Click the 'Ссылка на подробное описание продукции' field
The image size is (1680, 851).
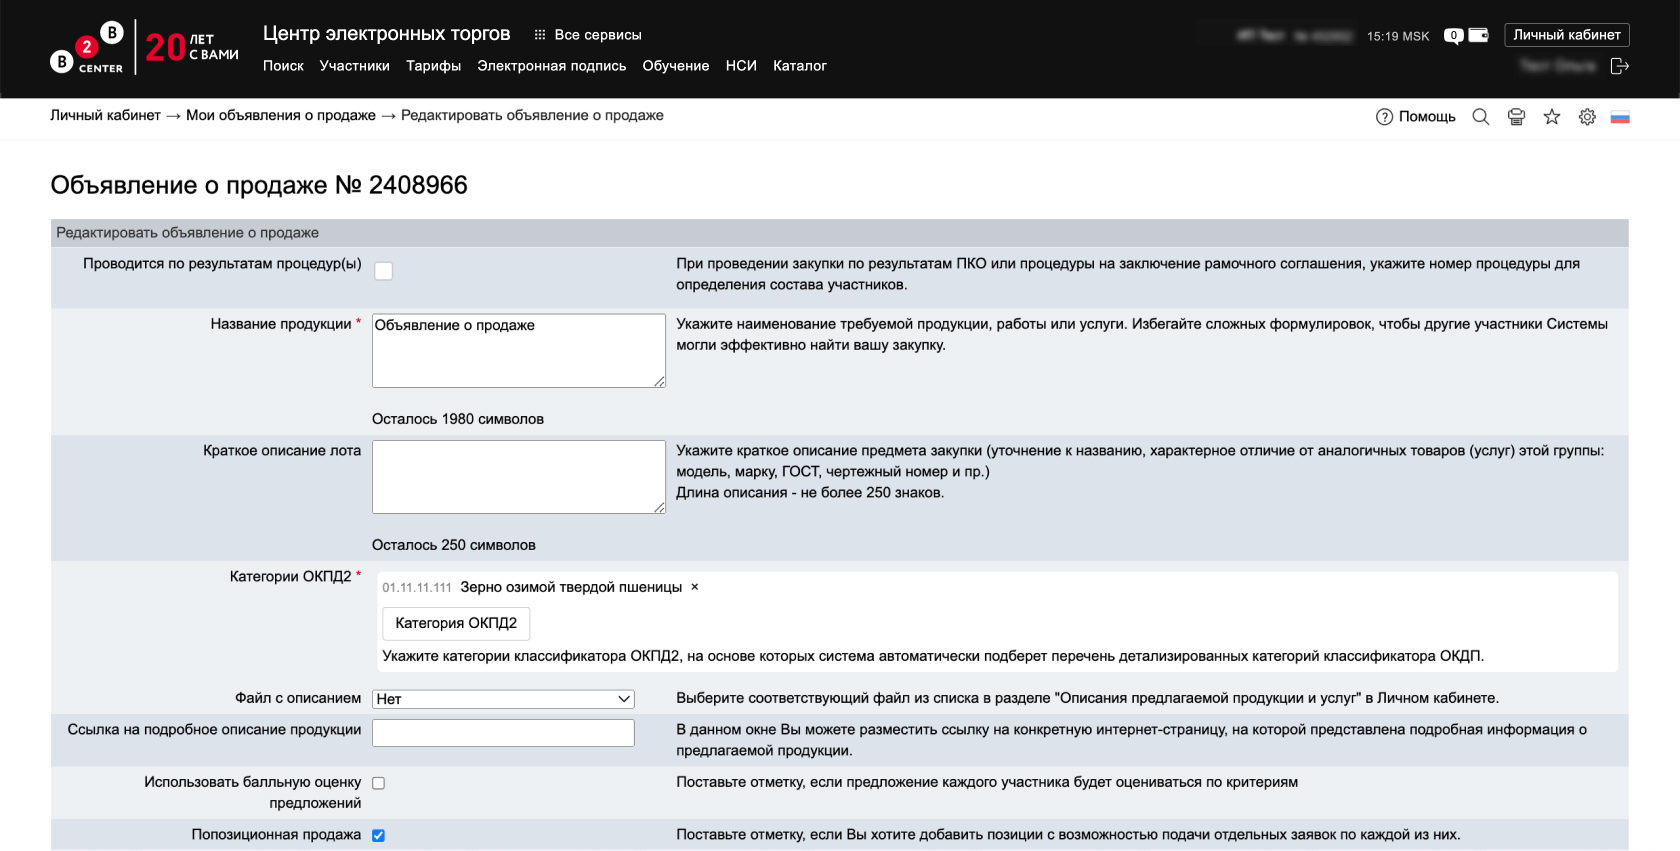503,733
